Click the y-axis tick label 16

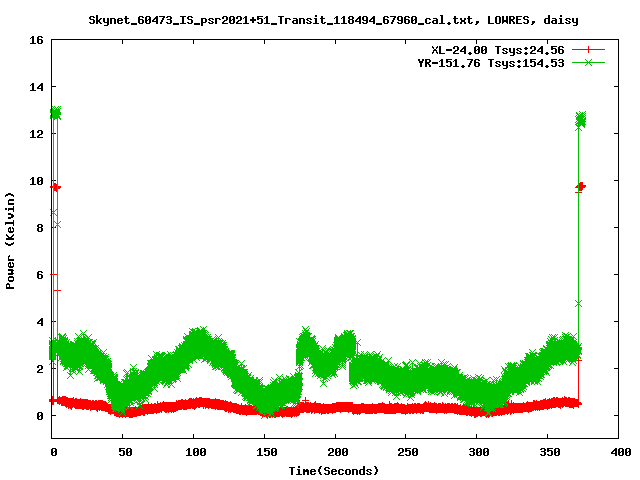36,40
